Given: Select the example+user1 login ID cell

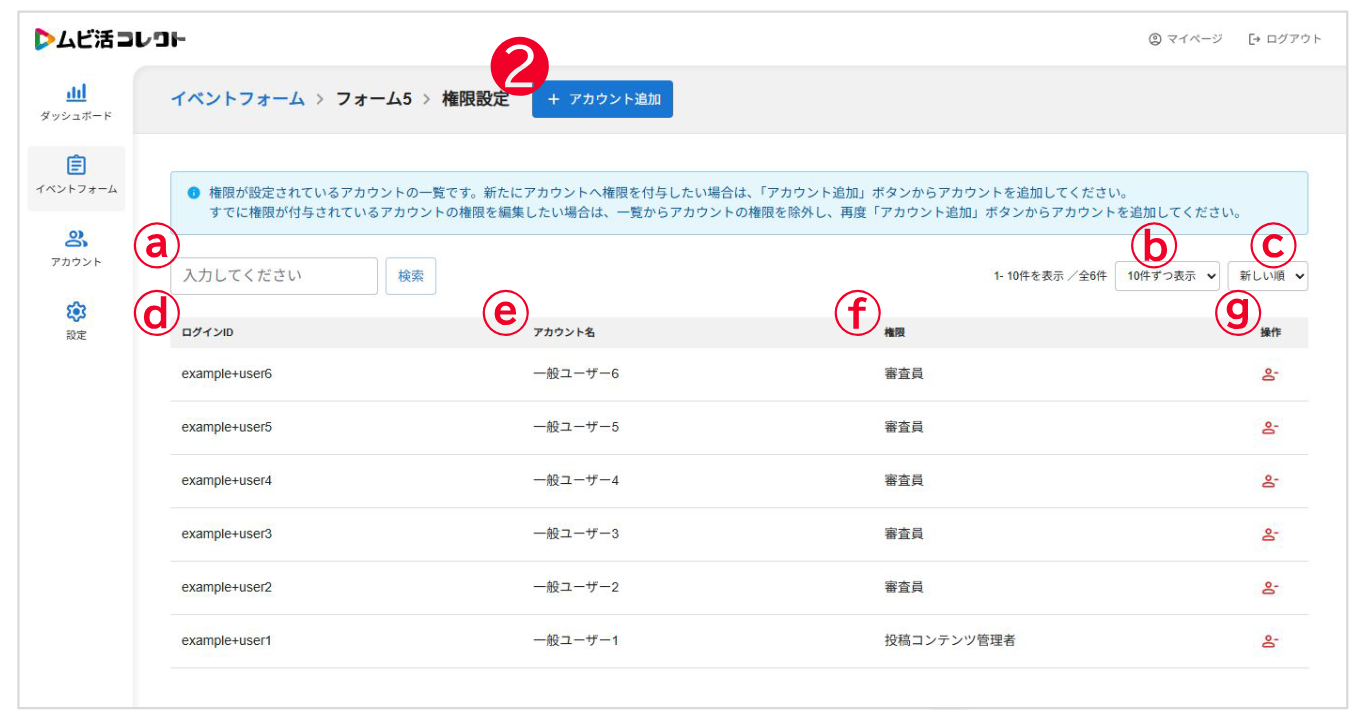Looking at the screenshot, I should pyautogui.click(x=226, y=641).
